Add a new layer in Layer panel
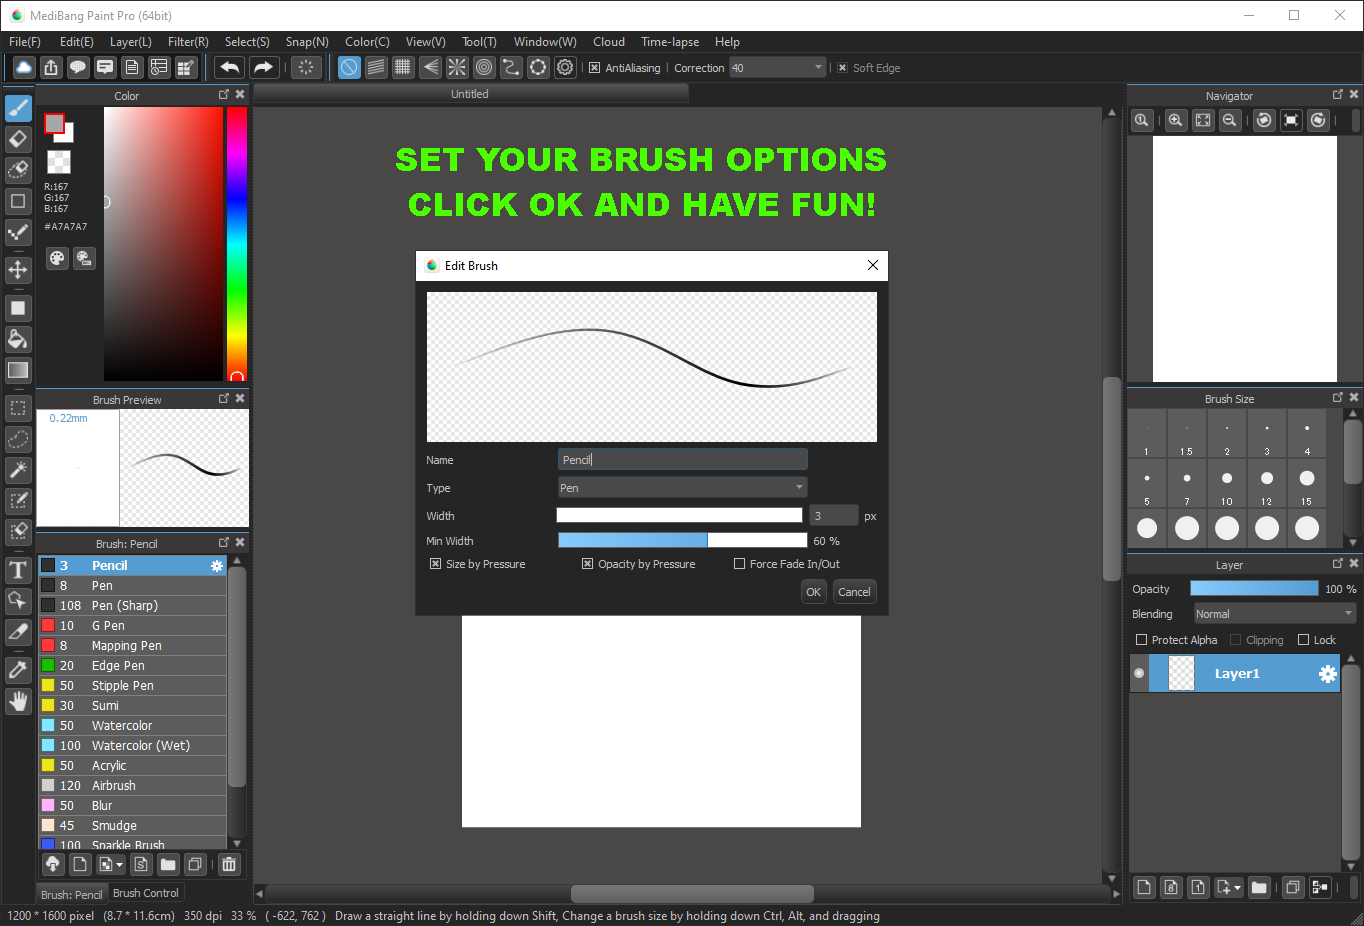The image size is (1364, 926). (x=1144, y=887)
